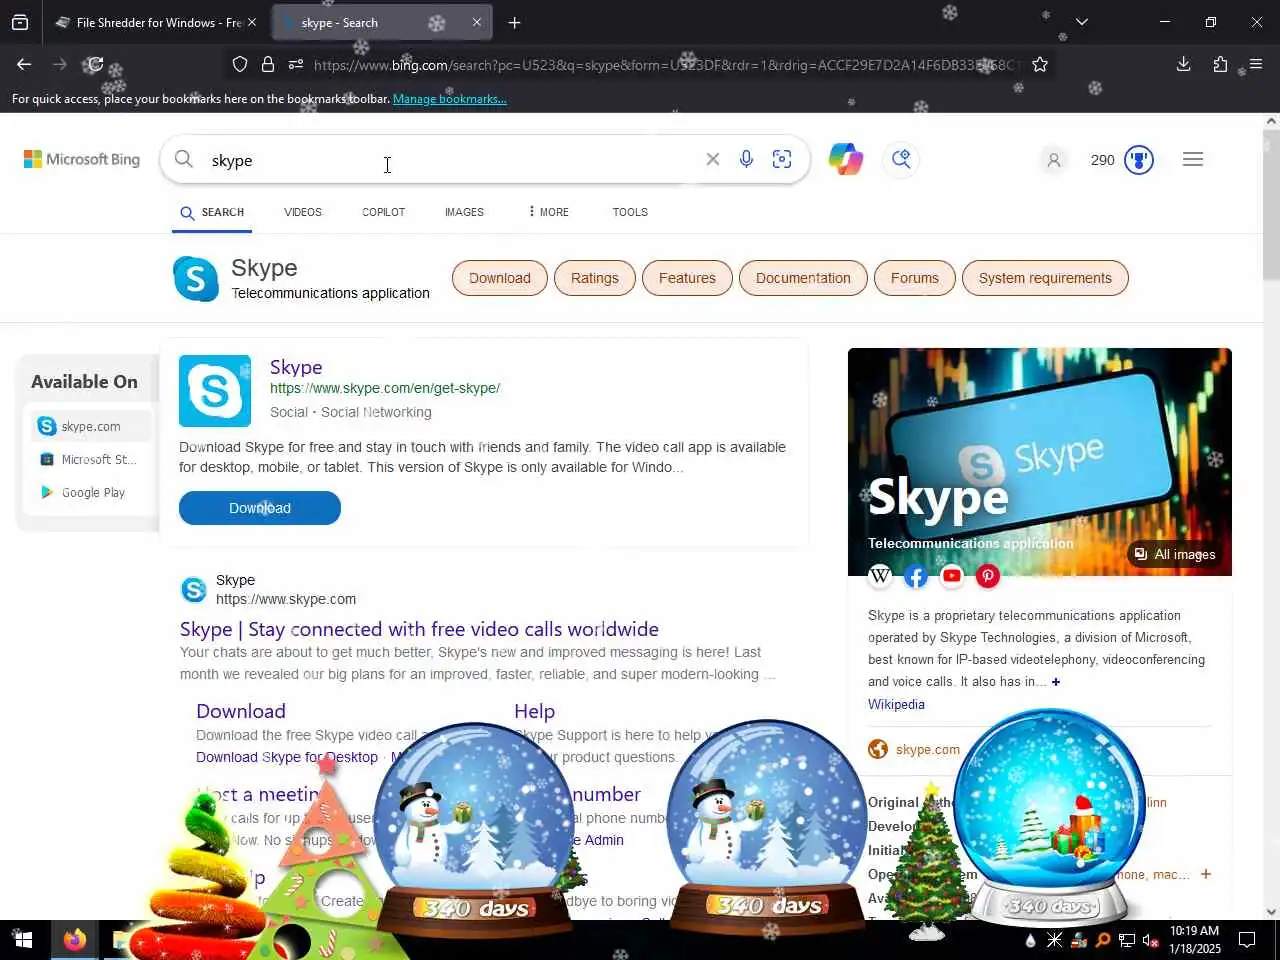Open the tracking protection shield icon

240,64
